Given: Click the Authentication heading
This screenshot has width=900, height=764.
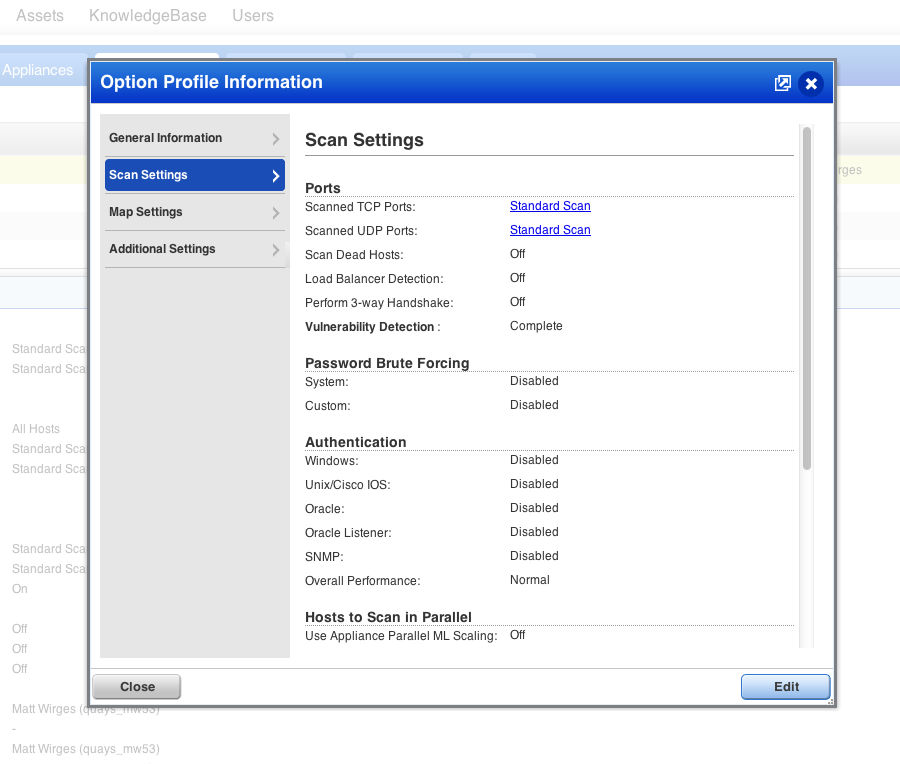Looking at the screenshot, I should [355, 443].
